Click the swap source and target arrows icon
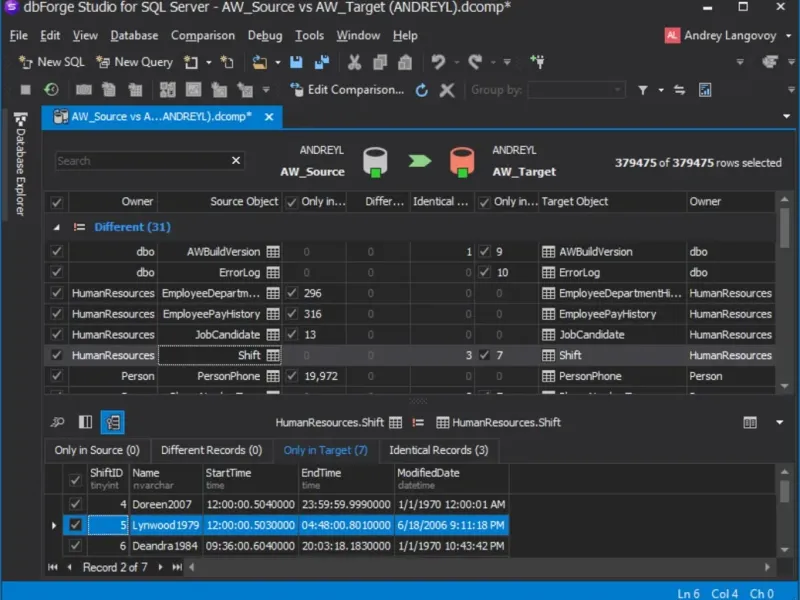The image size is (800, 600). pyautogui.click(x=680, y=90)
